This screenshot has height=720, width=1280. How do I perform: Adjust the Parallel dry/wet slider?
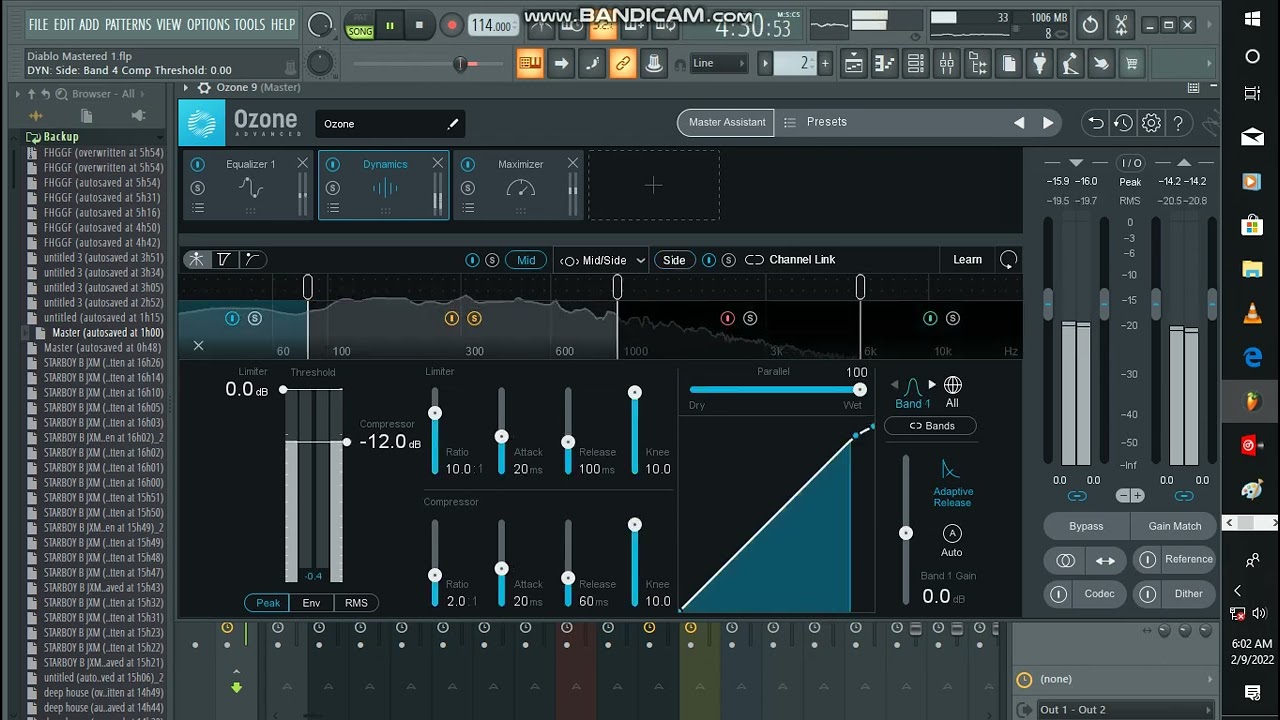click(775, 390)
